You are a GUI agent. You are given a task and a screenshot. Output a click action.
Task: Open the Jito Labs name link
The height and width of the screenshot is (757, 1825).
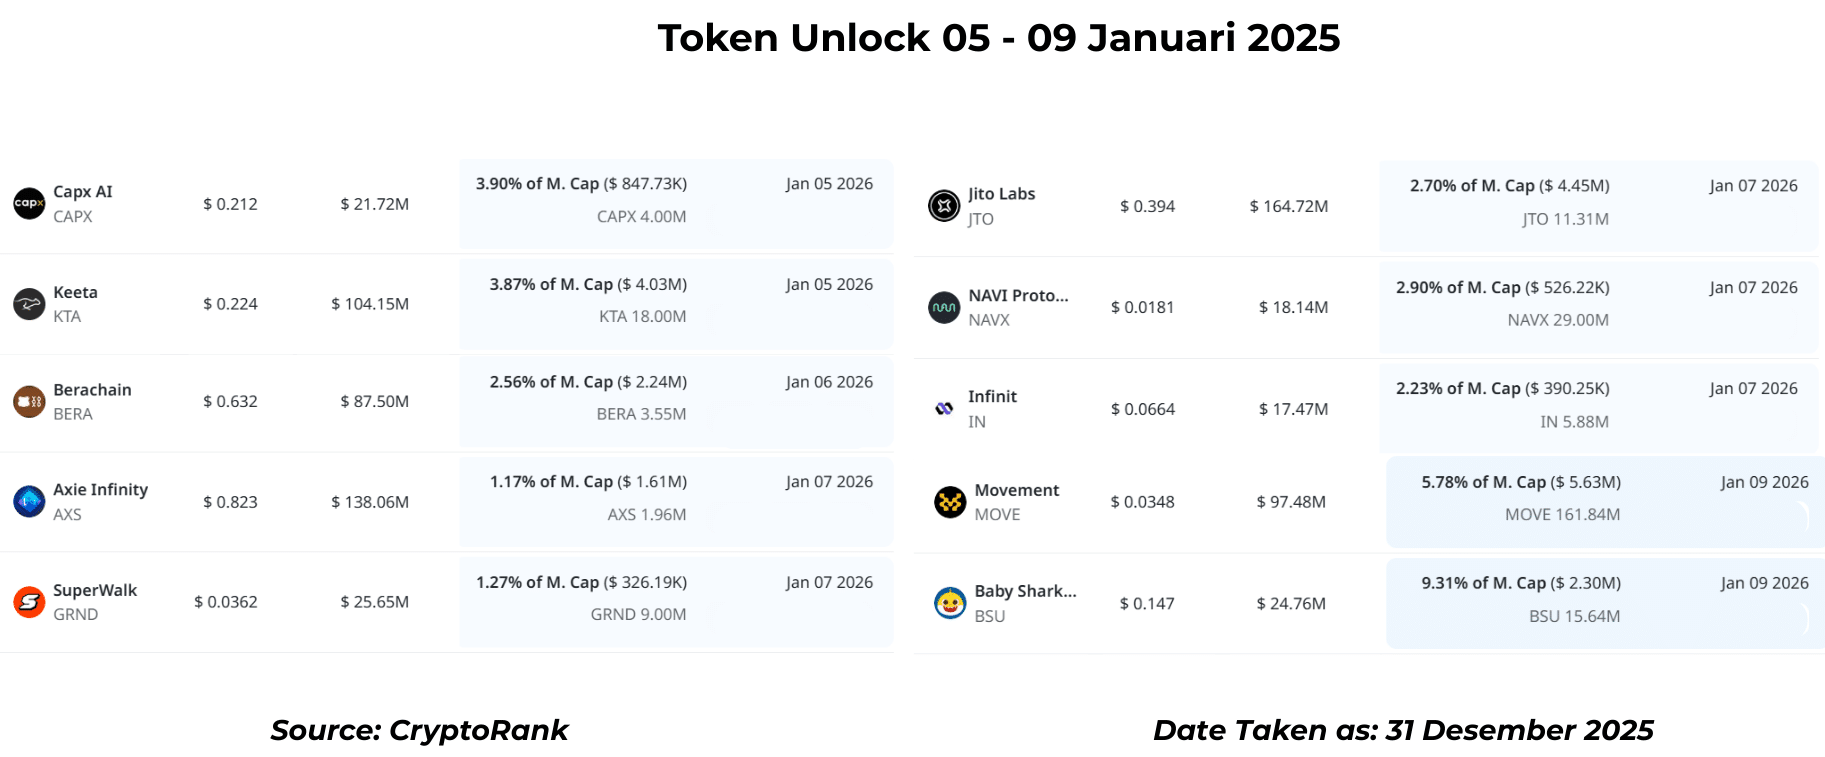[x=1001, y=193]
